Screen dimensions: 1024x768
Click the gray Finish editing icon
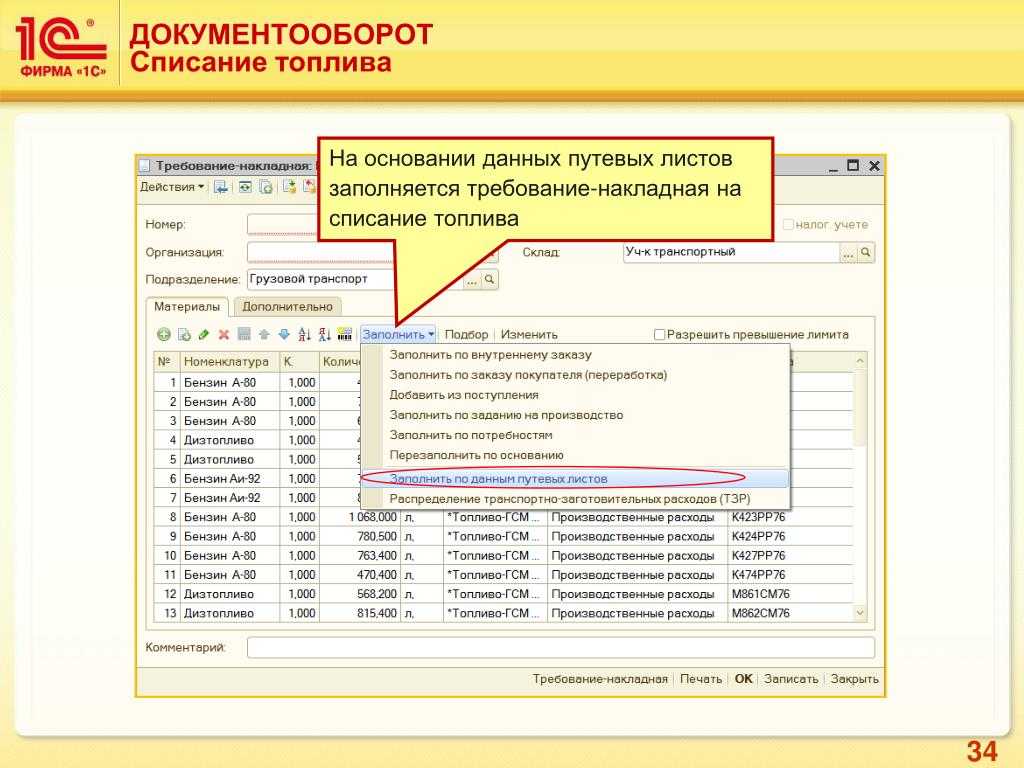coord(244,334)
